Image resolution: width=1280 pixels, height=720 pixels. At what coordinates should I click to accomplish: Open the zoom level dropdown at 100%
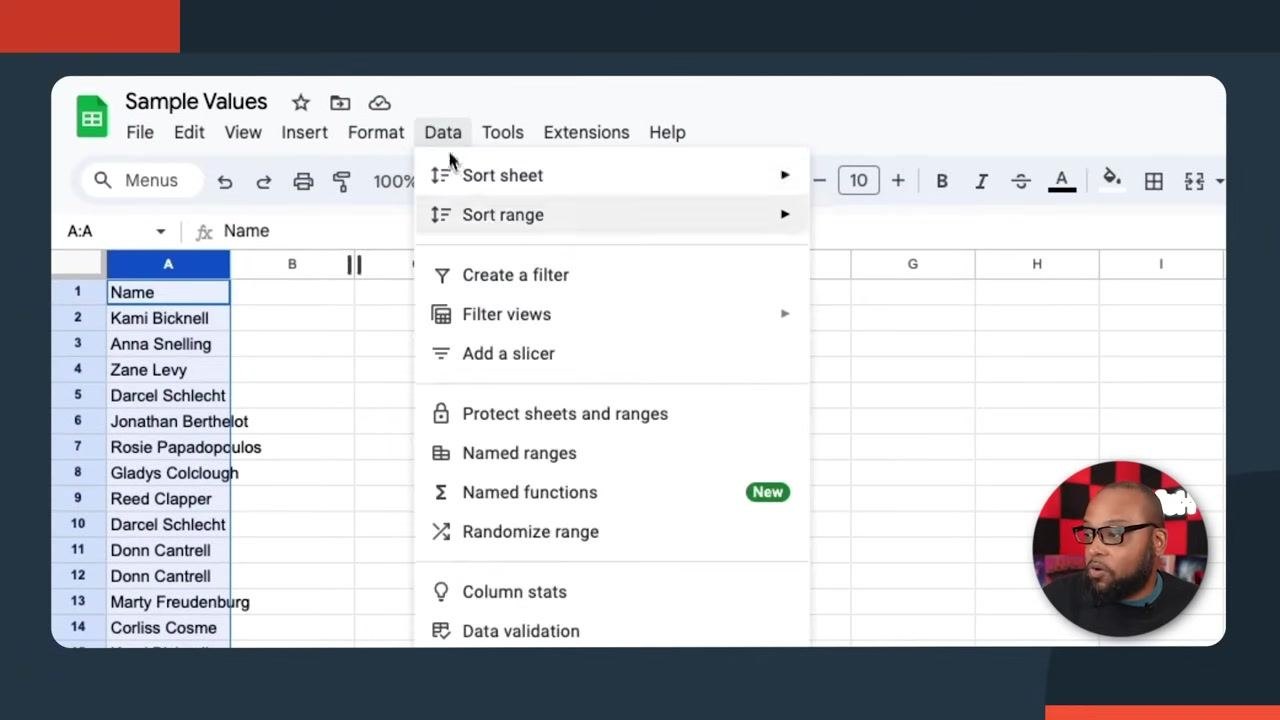point(394,181)
